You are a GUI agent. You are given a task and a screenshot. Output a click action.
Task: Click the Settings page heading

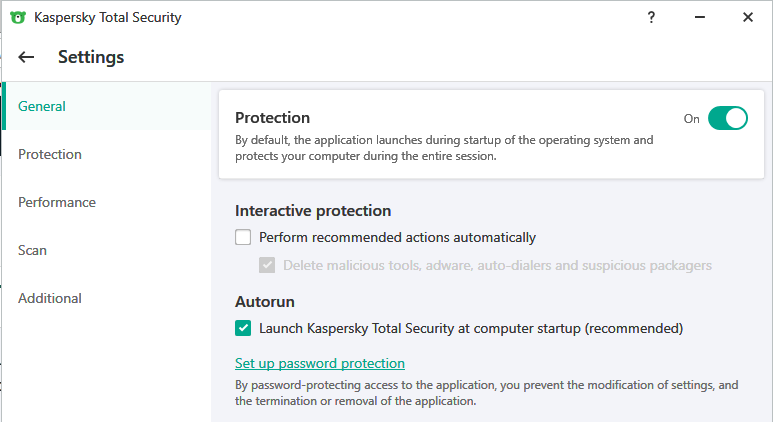pos(91,57)
